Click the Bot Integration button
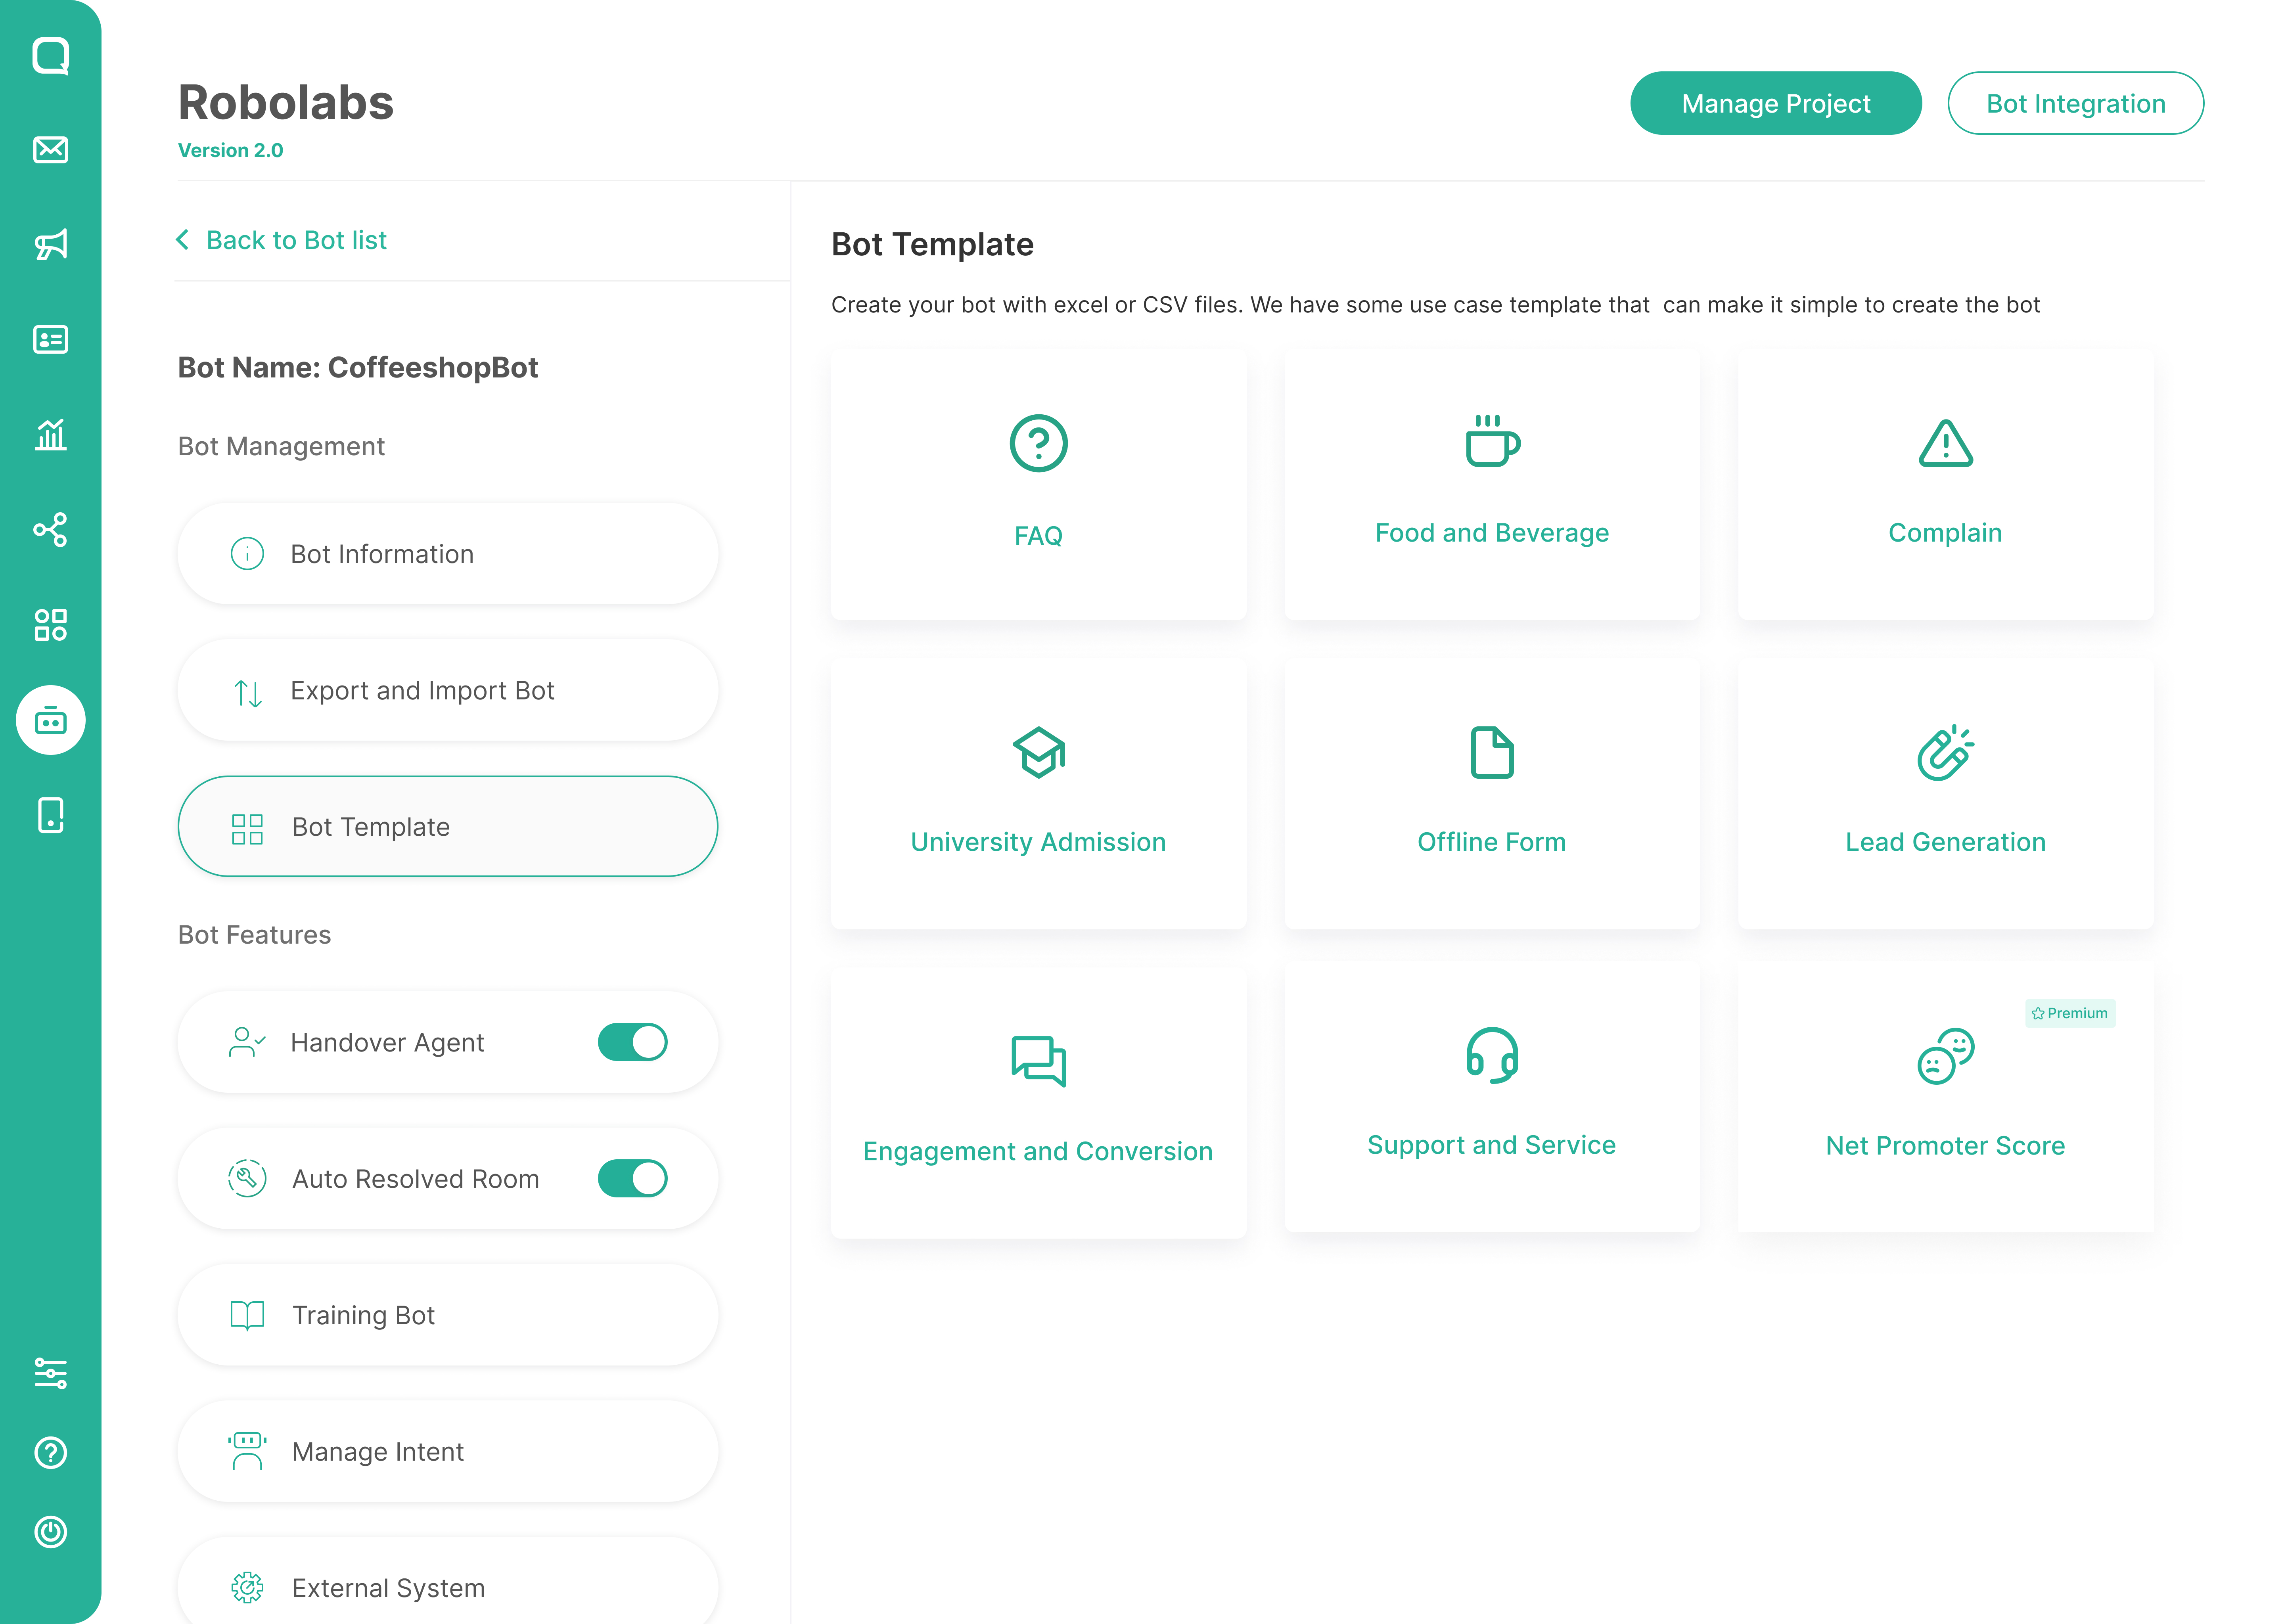 pos(2075,103)
